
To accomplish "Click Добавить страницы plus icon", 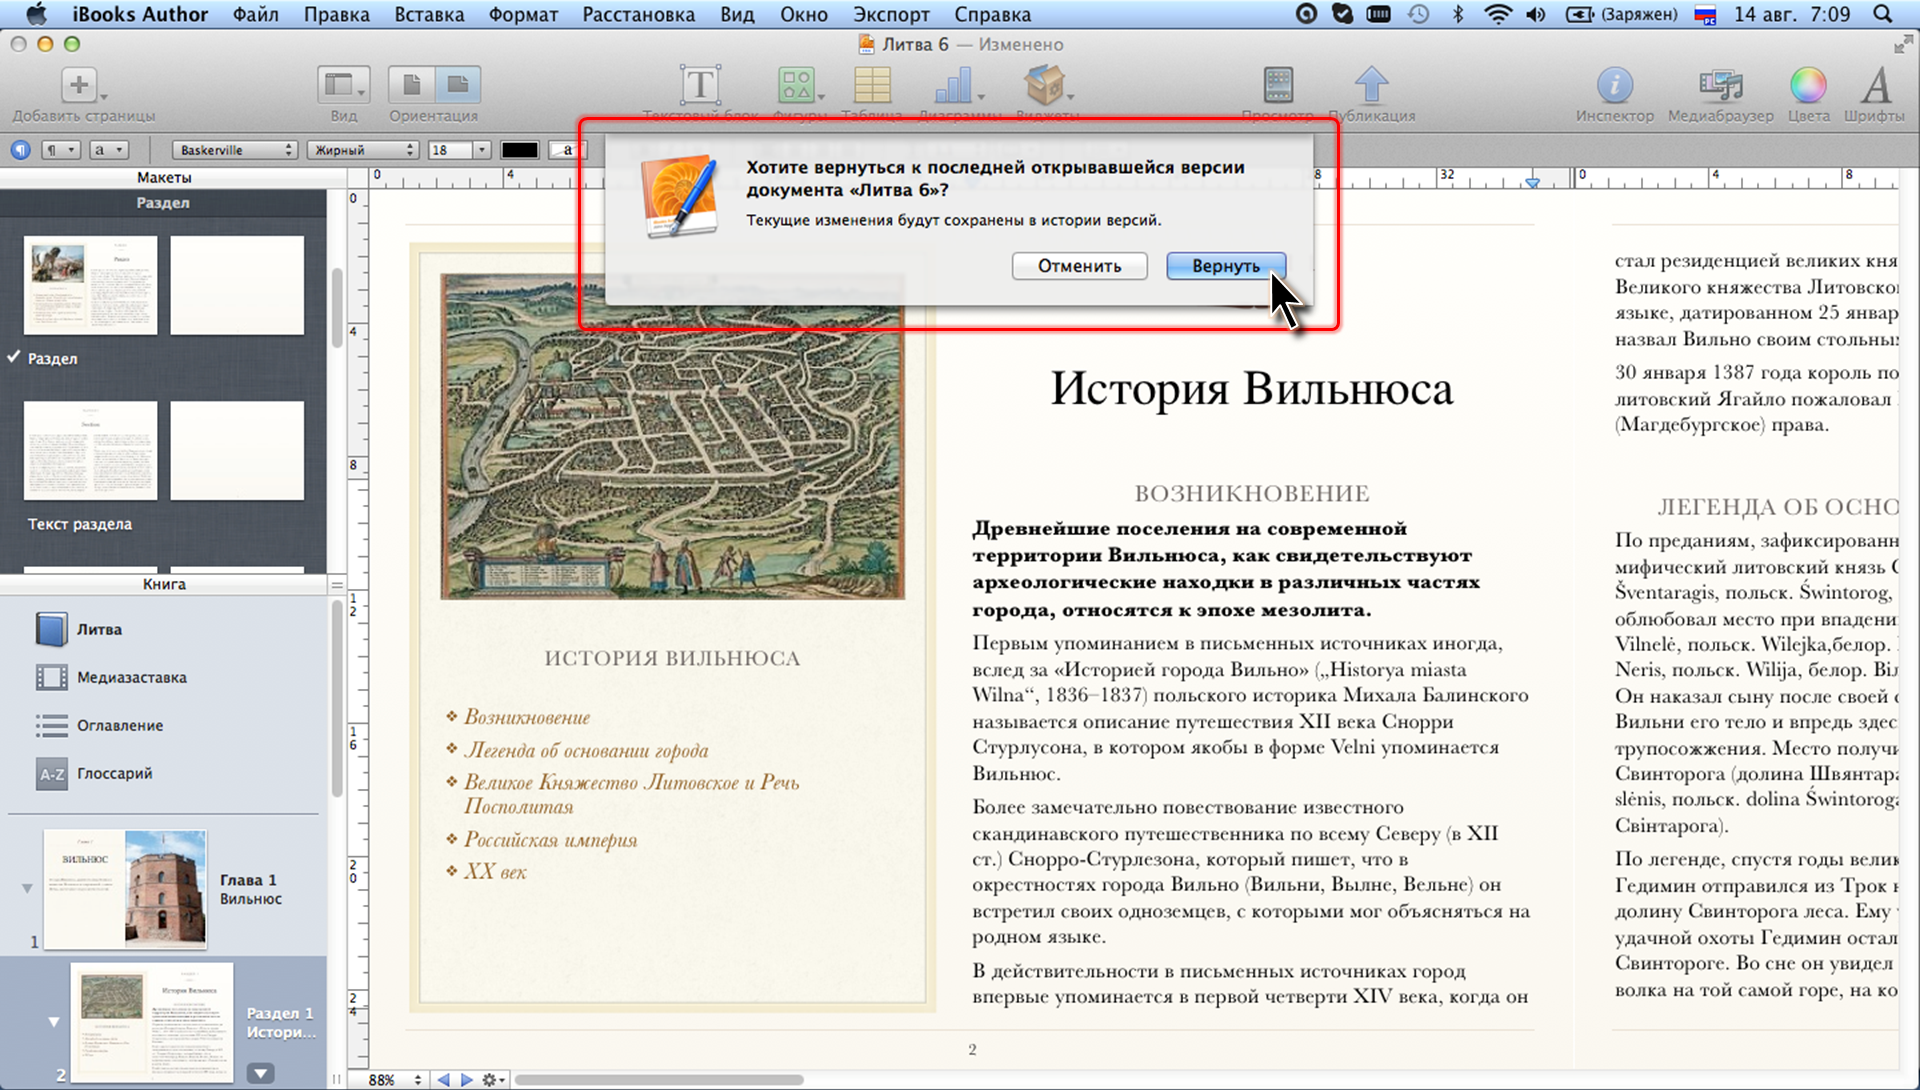I will click(x=79, y=85).
